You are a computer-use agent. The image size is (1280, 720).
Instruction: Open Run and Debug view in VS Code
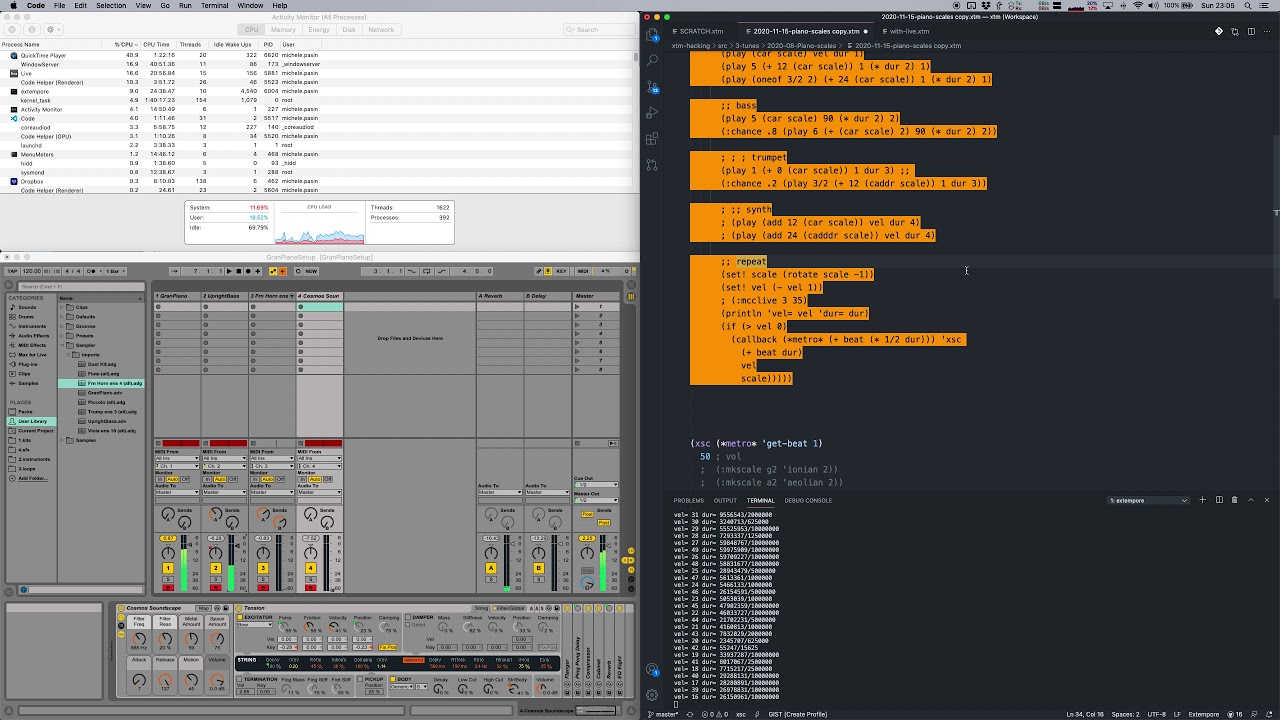(x=652, y=113)
